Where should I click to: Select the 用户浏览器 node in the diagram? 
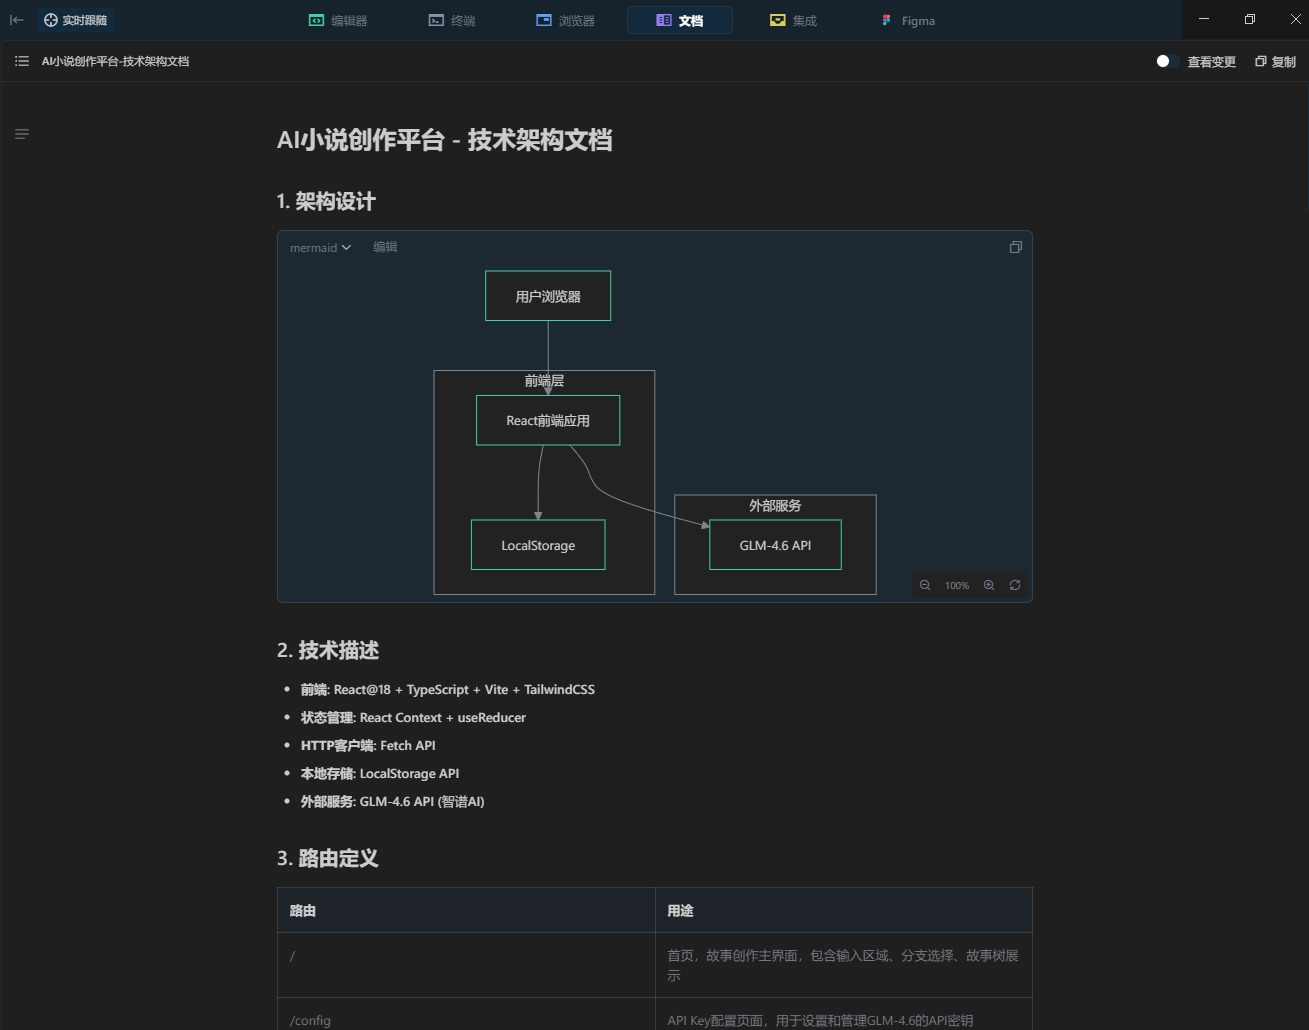(547, 295)
